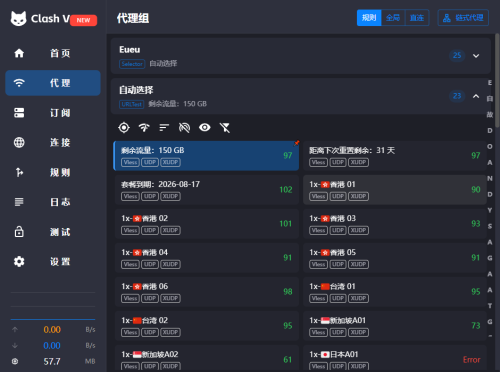Viewport: 500px width, 372px height.
Task: Click the sort order icon
Action: click(164, 128)
